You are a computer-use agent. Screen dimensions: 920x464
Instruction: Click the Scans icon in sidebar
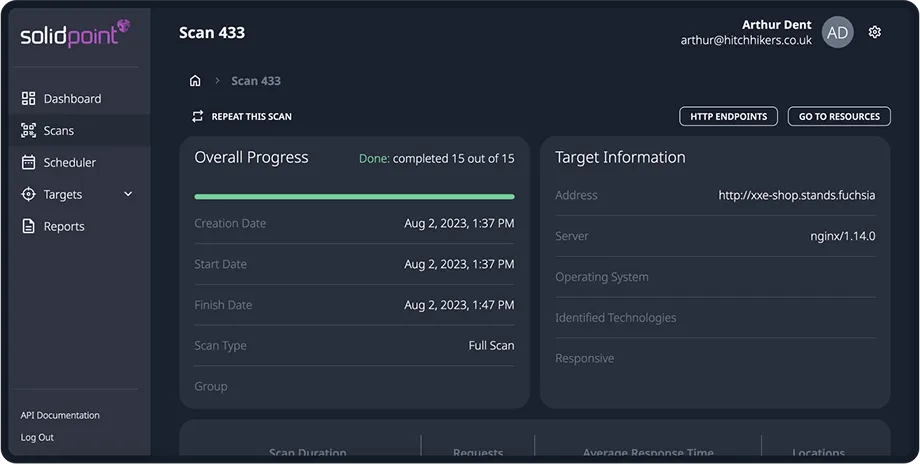pyautogui.click(x=28, y=131)
